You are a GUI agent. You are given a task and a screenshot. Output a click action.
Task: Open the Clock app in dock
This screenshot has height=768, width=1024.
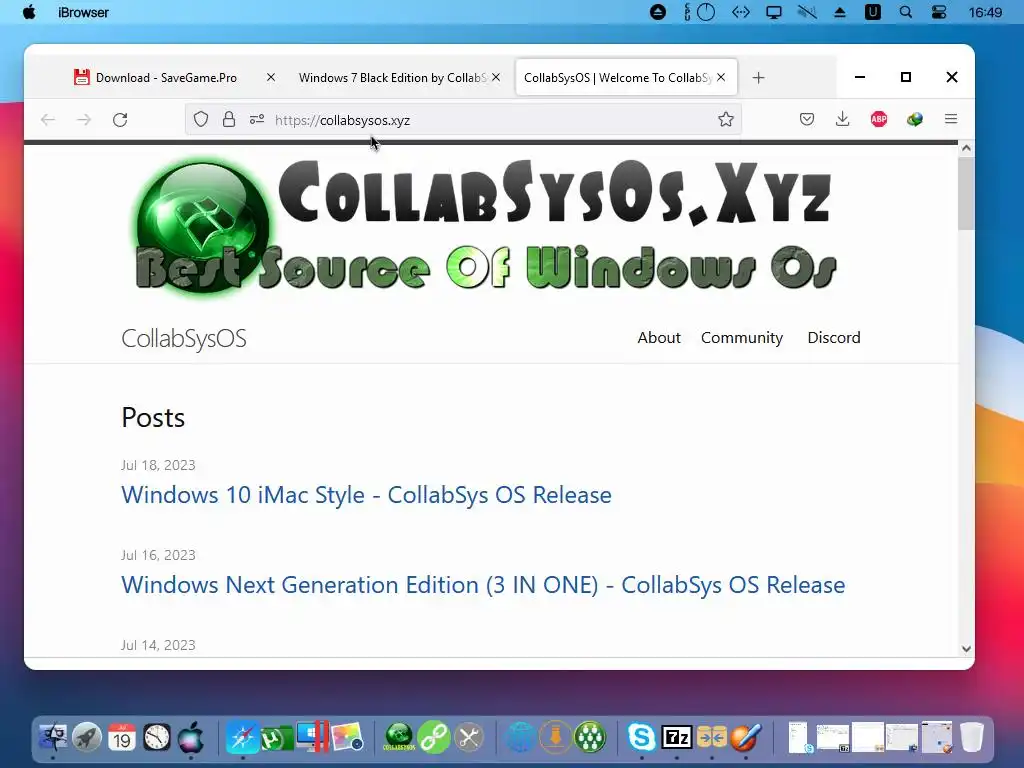pos(157,737)
